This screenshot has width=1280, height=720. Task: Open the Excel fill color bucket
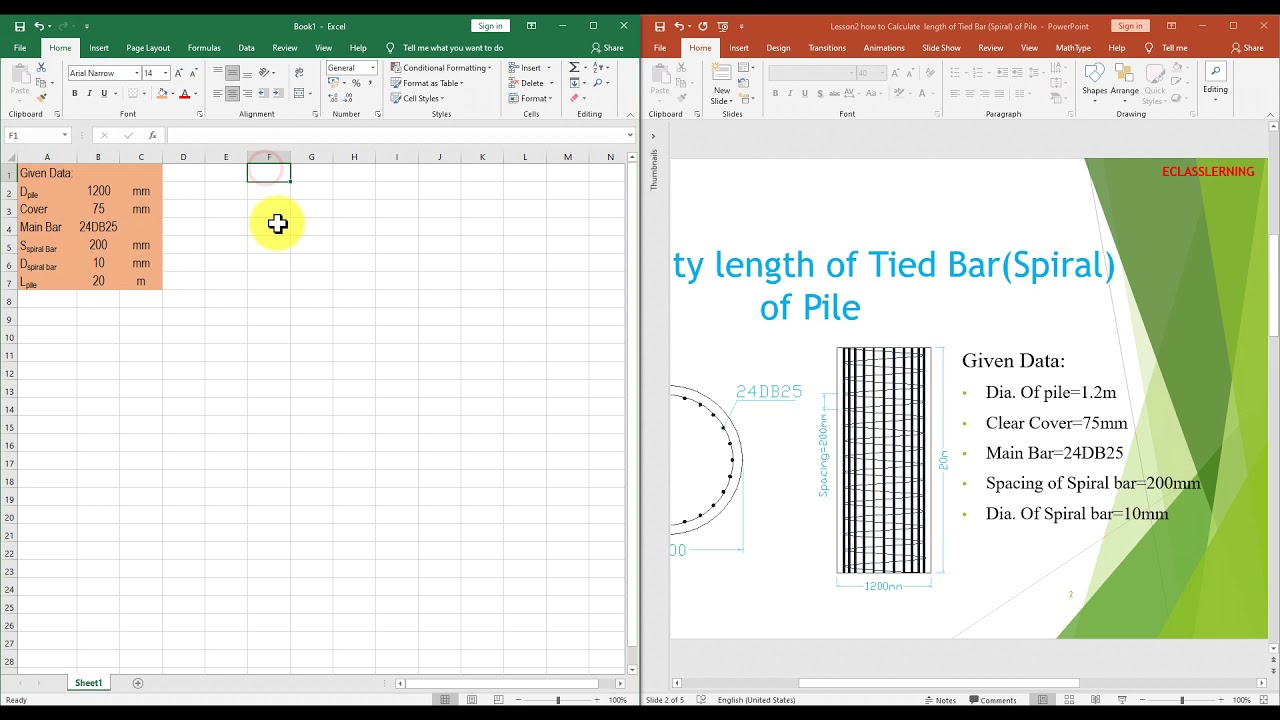tap(161, 93)
